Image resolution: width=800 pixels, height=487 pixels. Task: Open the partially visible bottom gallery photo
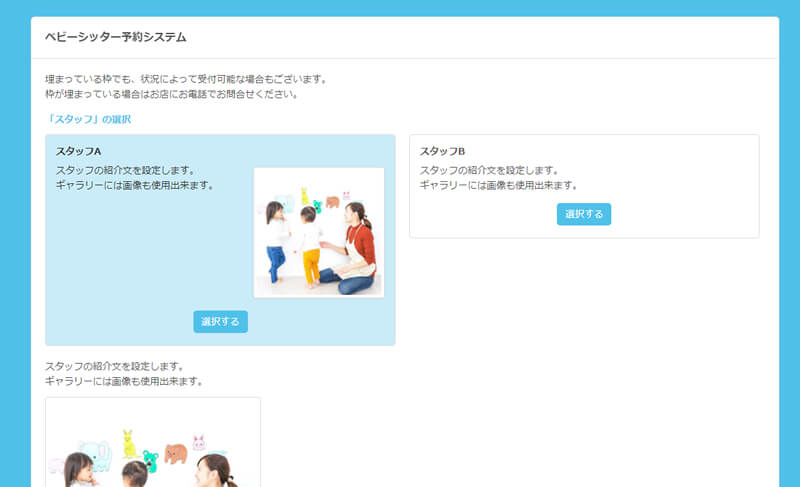point(153,443)
